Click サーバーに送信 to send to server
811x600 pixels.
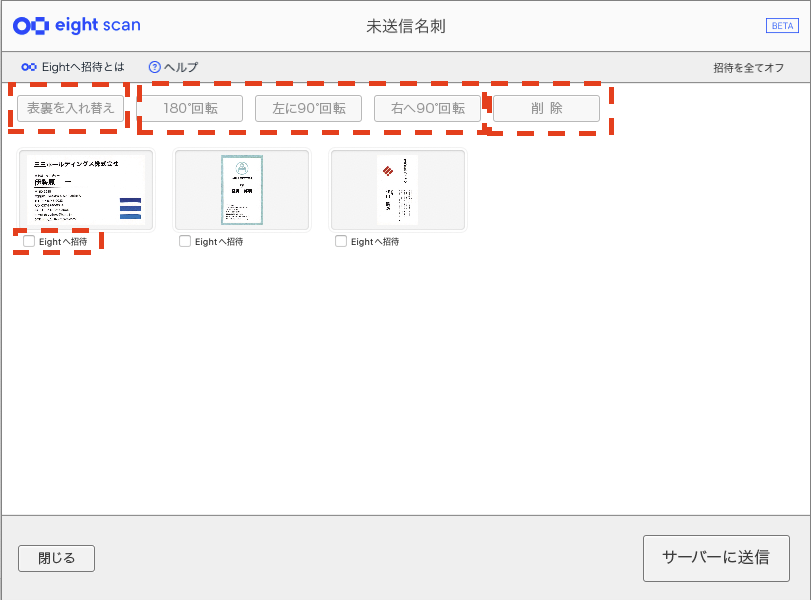716,558
